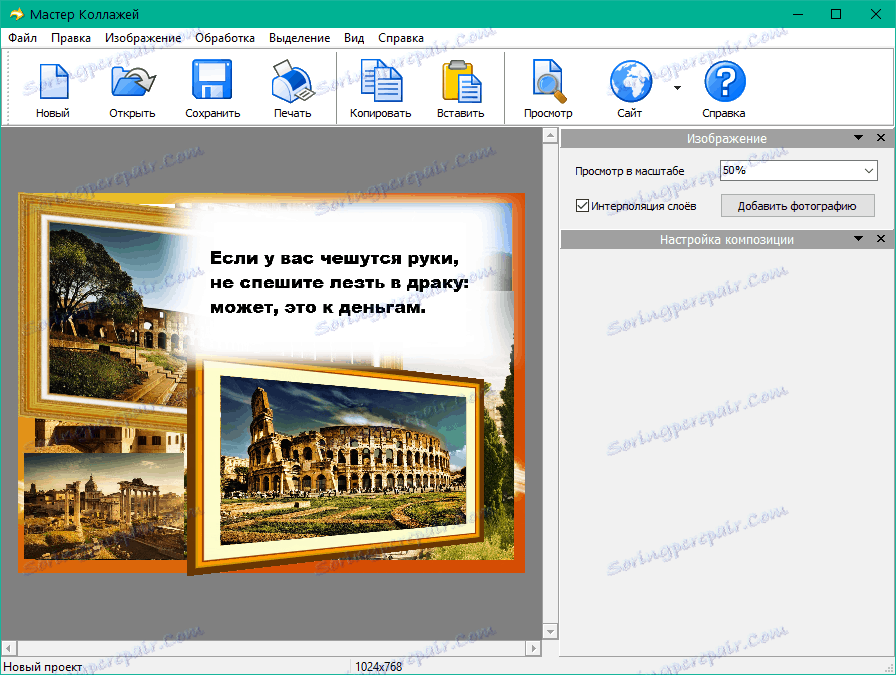896x675 pixels.
Task: Open the Правка menu
Action: [x=71, y=38]
